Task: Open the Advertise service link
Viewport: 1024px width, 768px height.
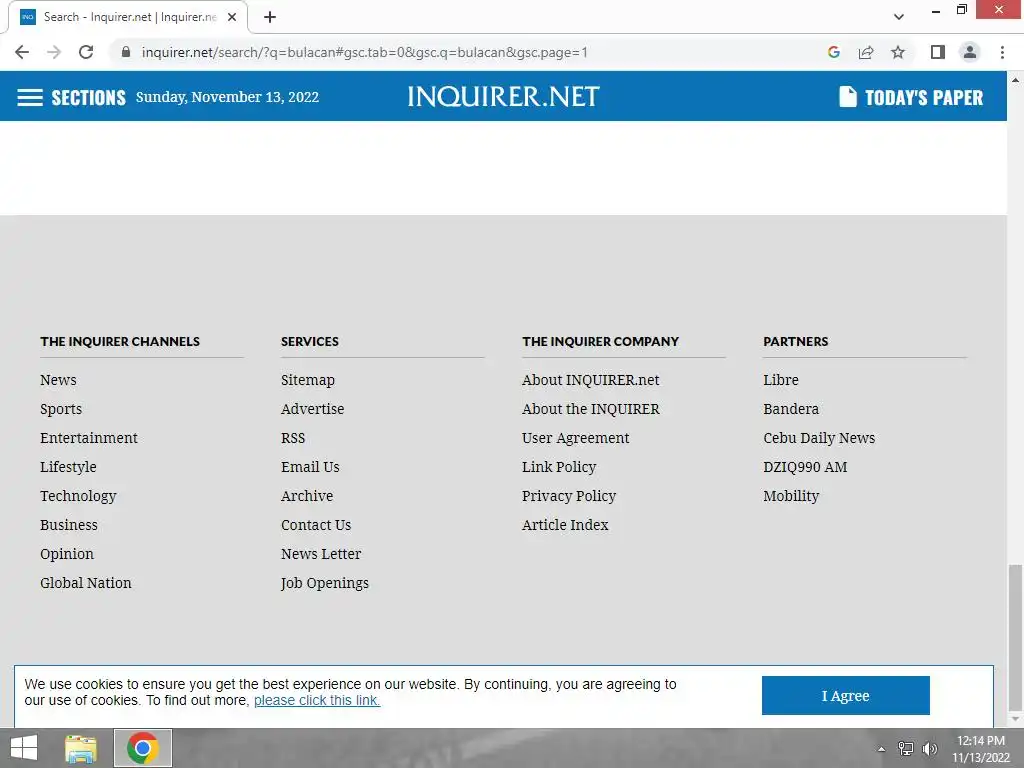Action: coord(312,409)
